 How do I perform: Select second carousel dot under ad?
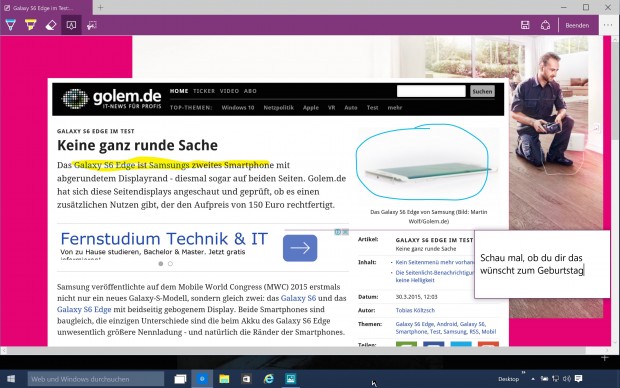(170, 263)
